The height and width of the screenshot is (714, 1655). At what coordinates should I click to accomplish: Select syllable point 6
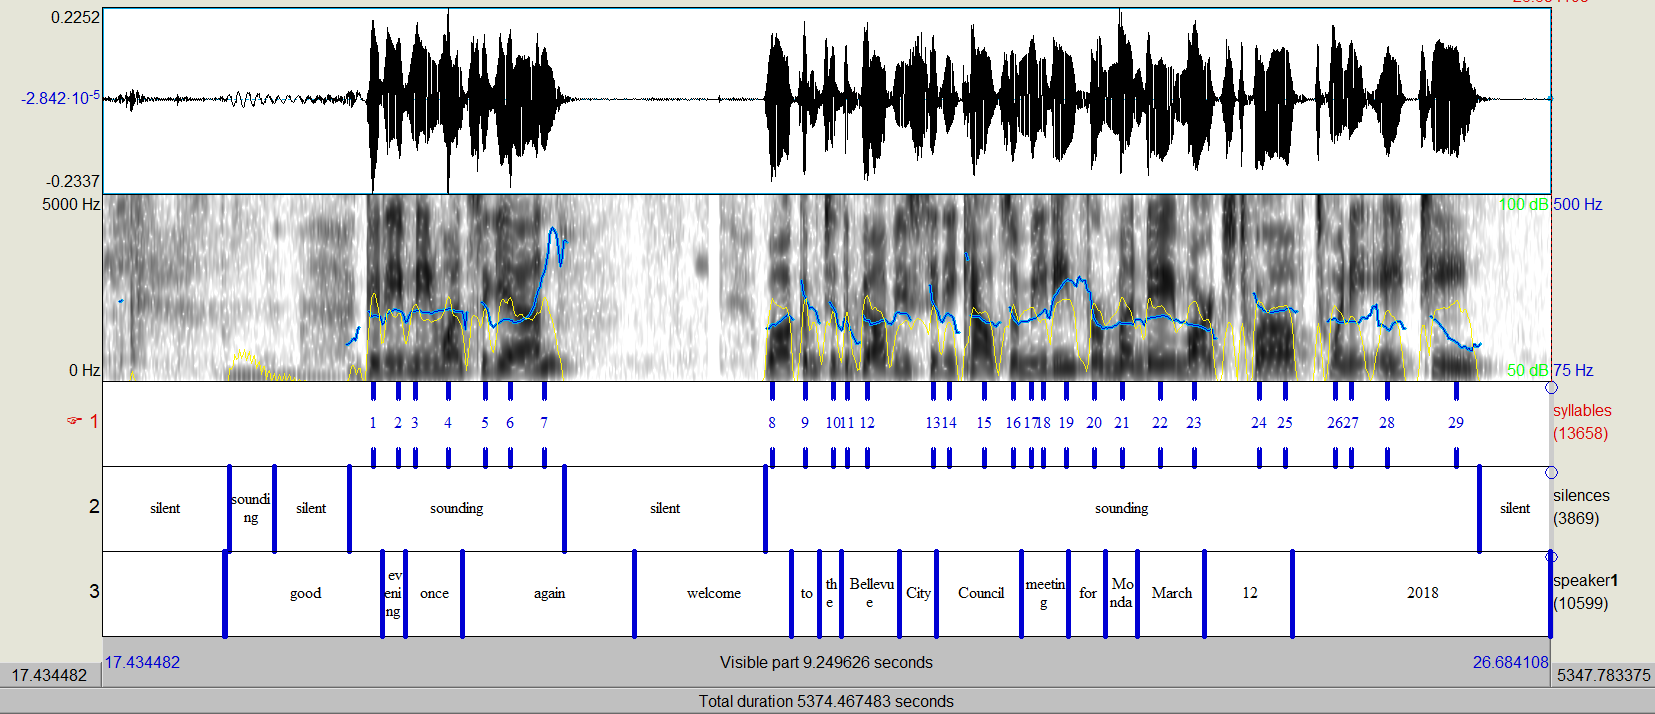(510, 423)
